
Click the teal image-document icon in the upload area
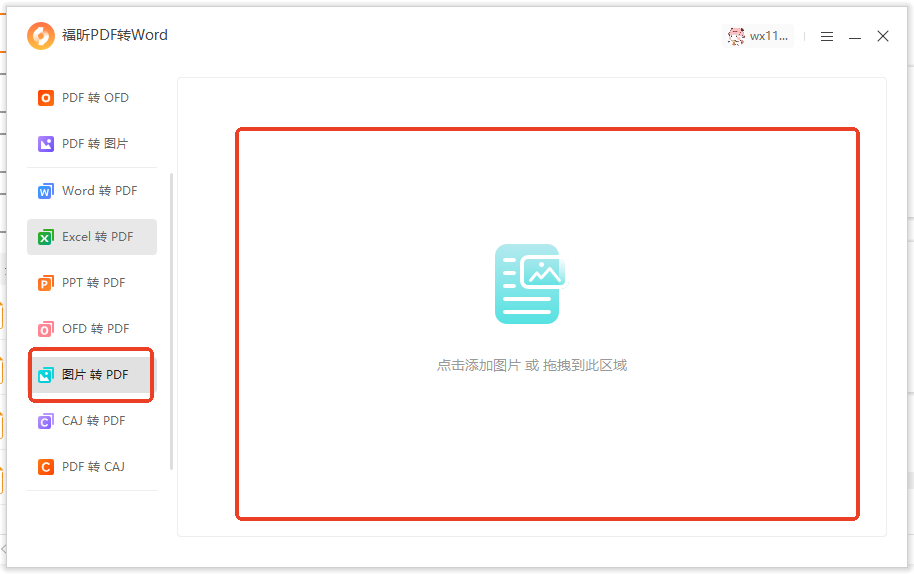[530, 284]
